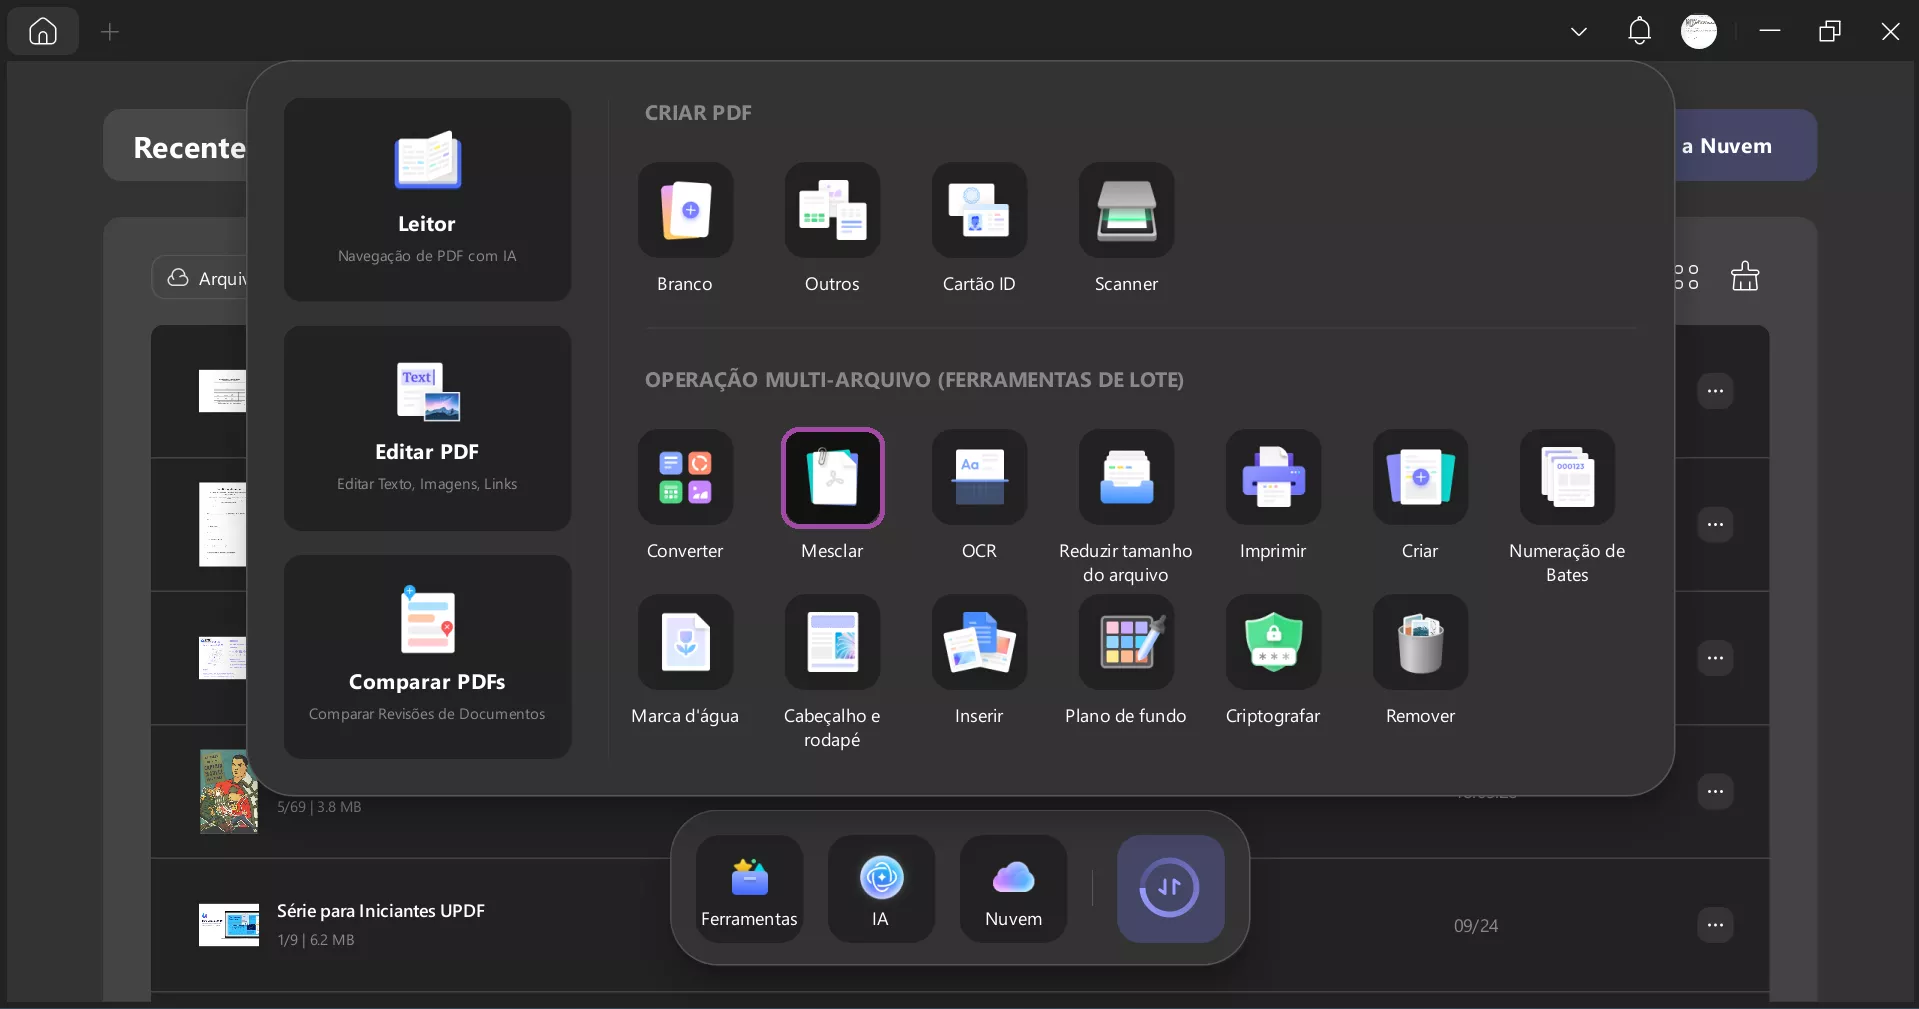Select the Marca d'água tool
This screenshot has height=1009, width=1919.
685,642
